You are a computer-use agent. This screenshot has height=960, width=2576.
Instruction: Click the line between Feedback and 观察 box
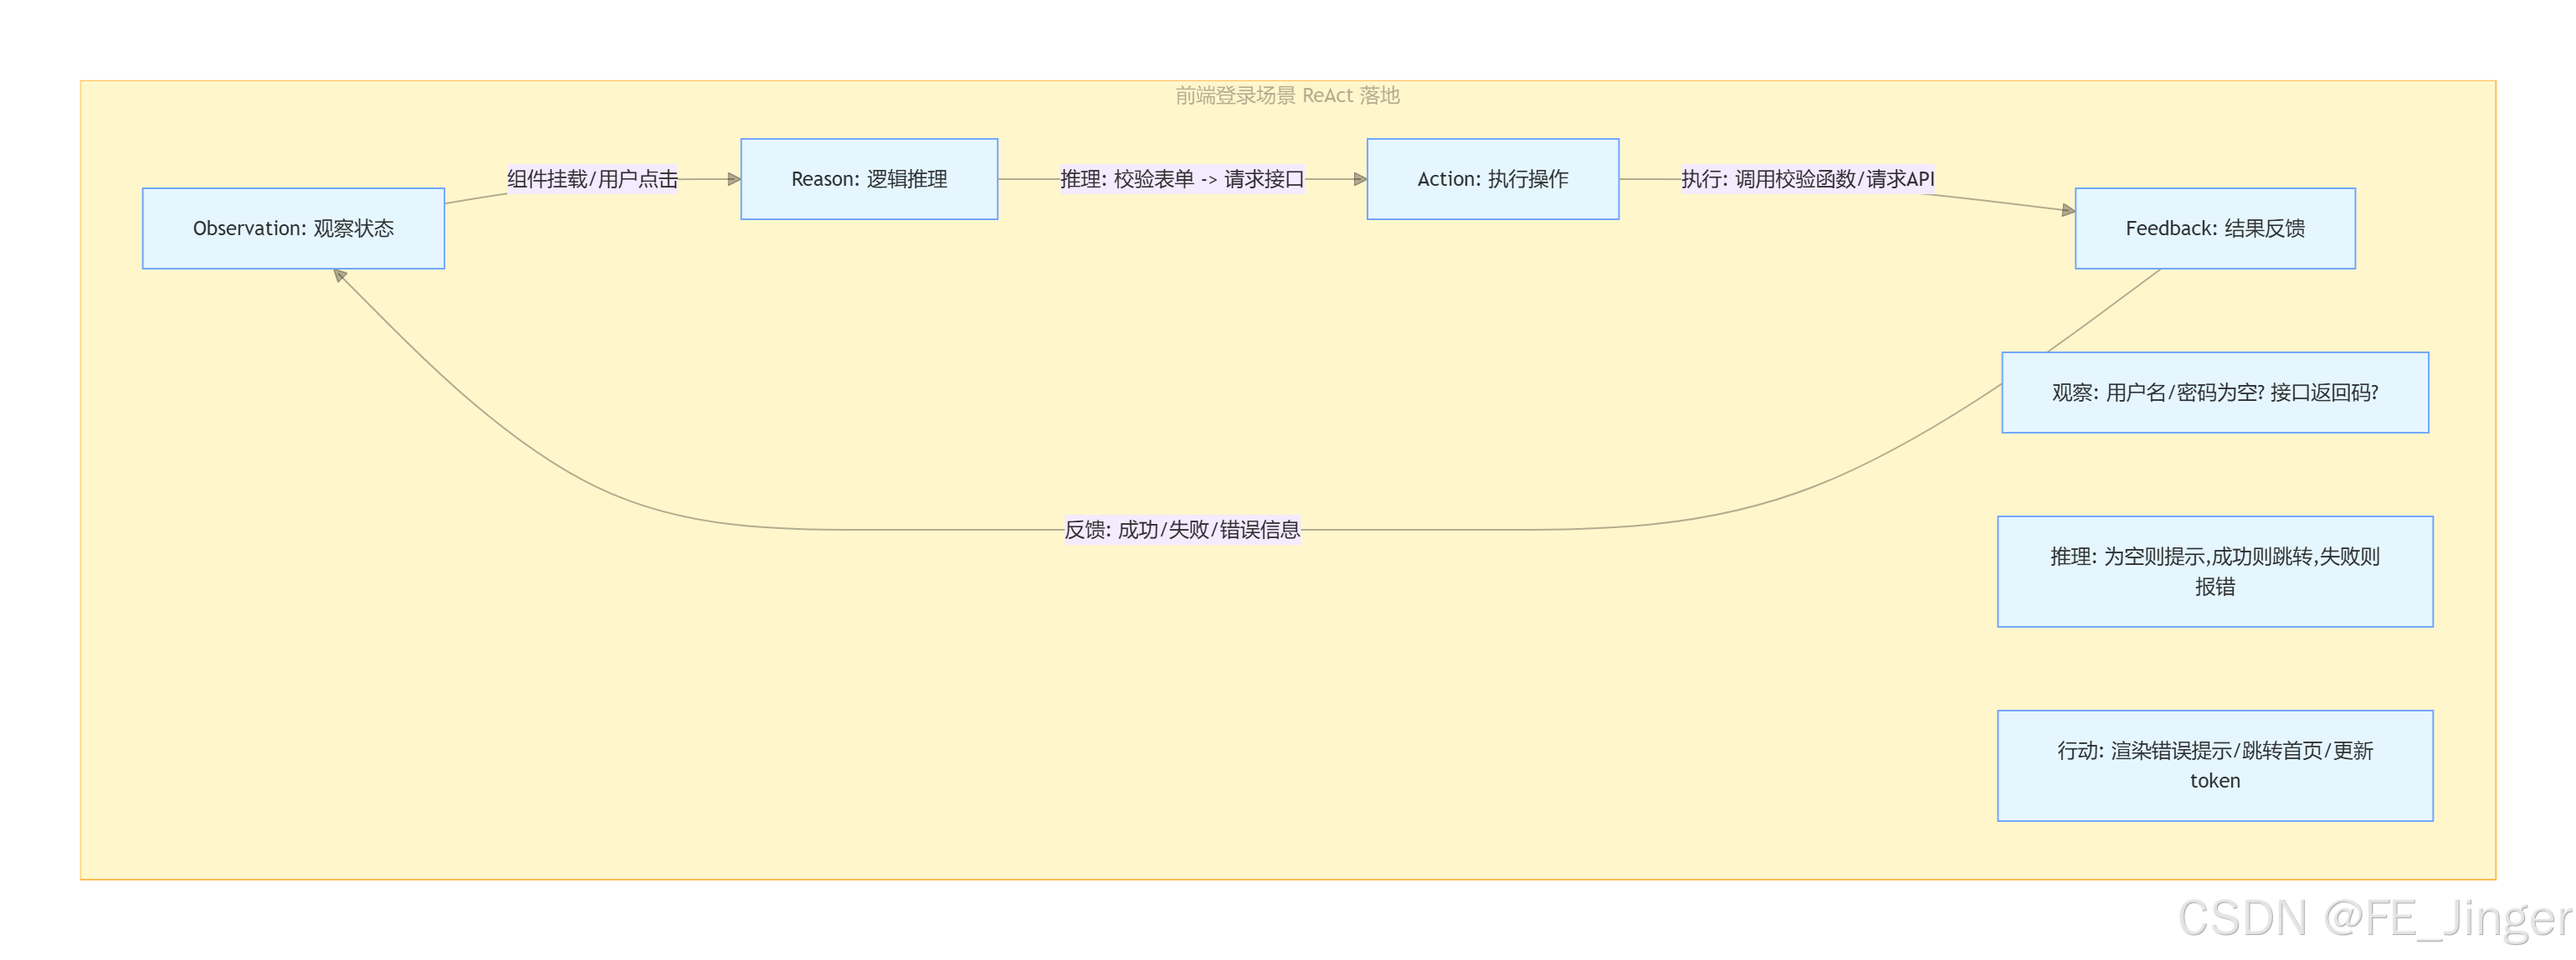(x=2105, y=310)
